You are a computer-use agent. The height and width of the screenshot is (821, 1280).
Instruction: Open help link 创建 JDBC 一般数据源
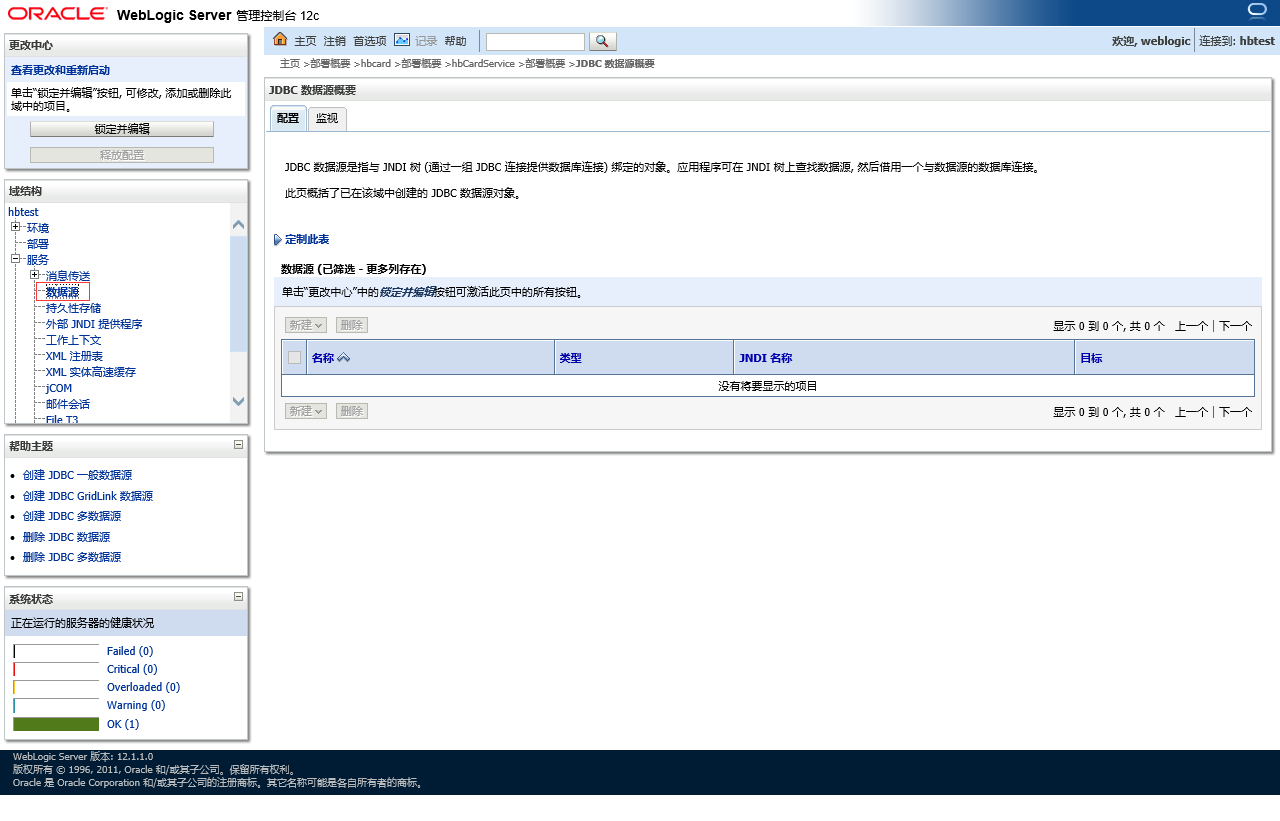[x=77, y=476]
